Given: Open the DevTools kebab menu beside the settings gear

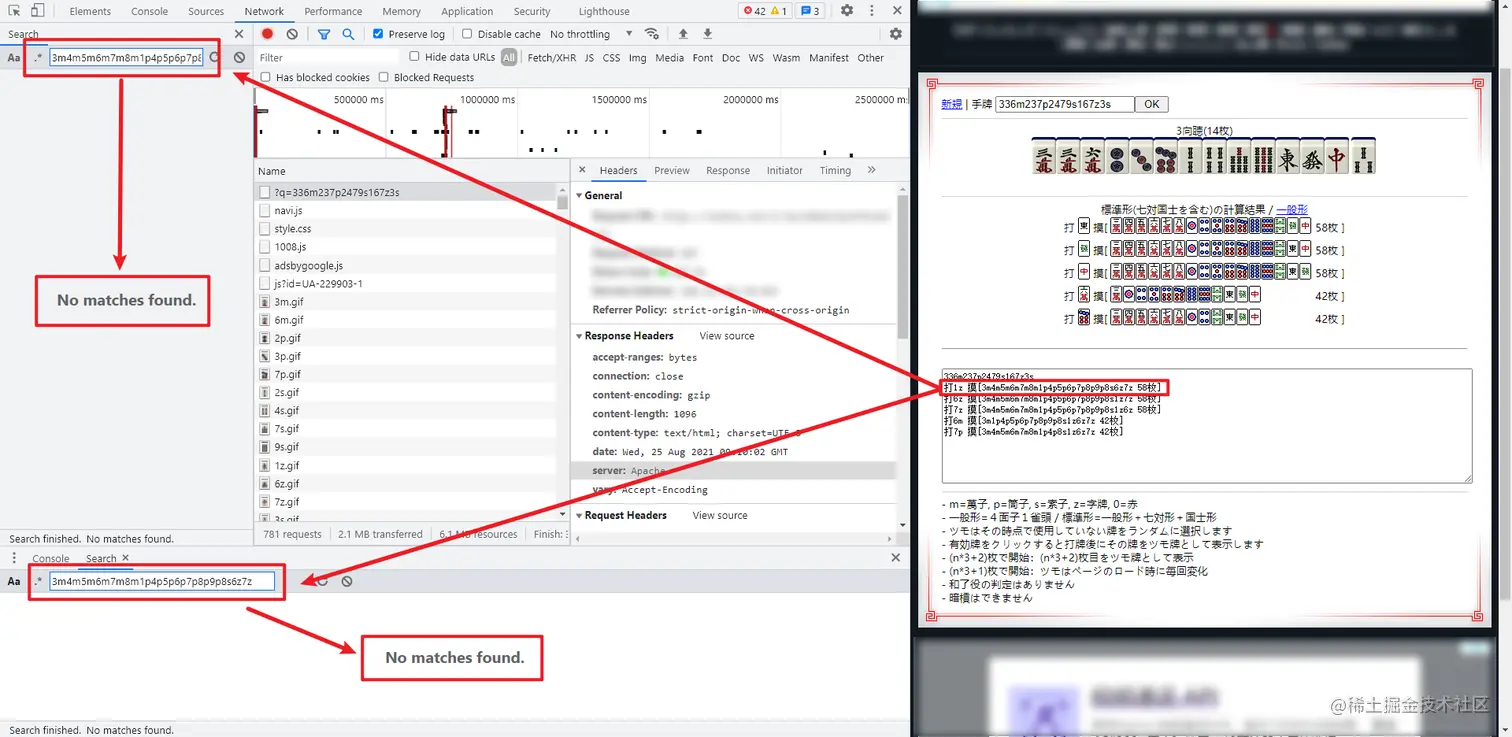Looking at the screenshot, I should [x=871, y=11].
